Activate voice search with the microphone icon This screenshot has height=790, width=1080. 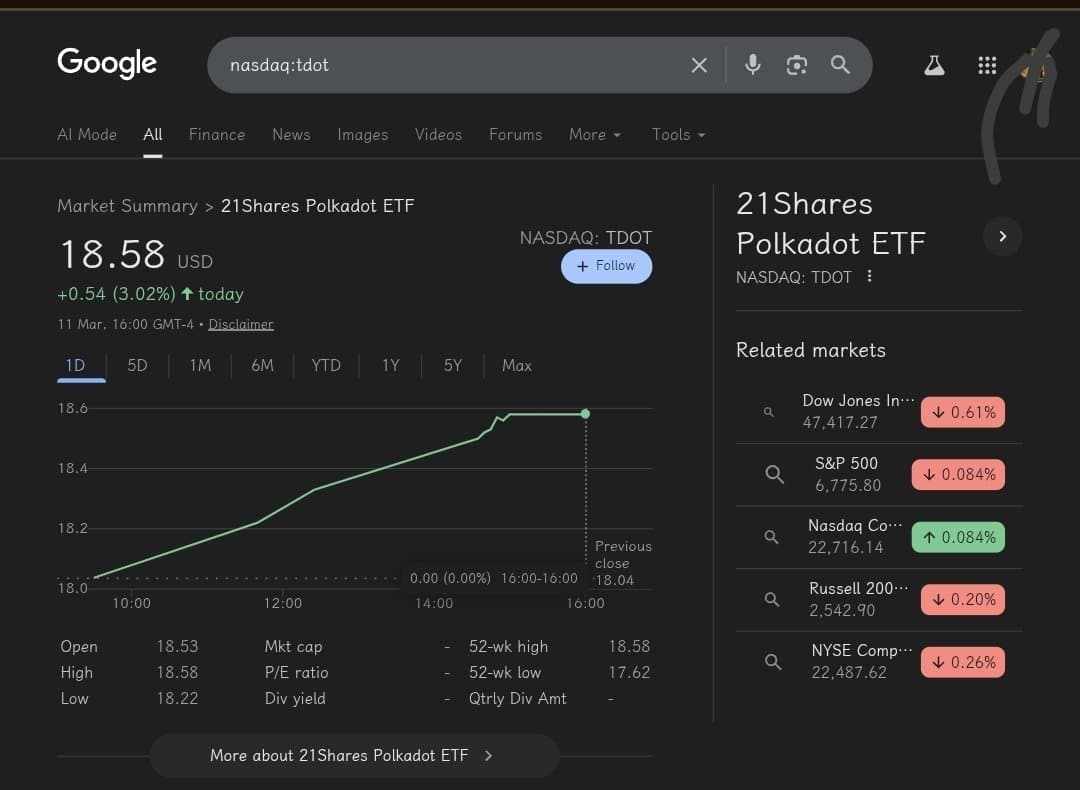pyautogui.click(x=752, y=64)
